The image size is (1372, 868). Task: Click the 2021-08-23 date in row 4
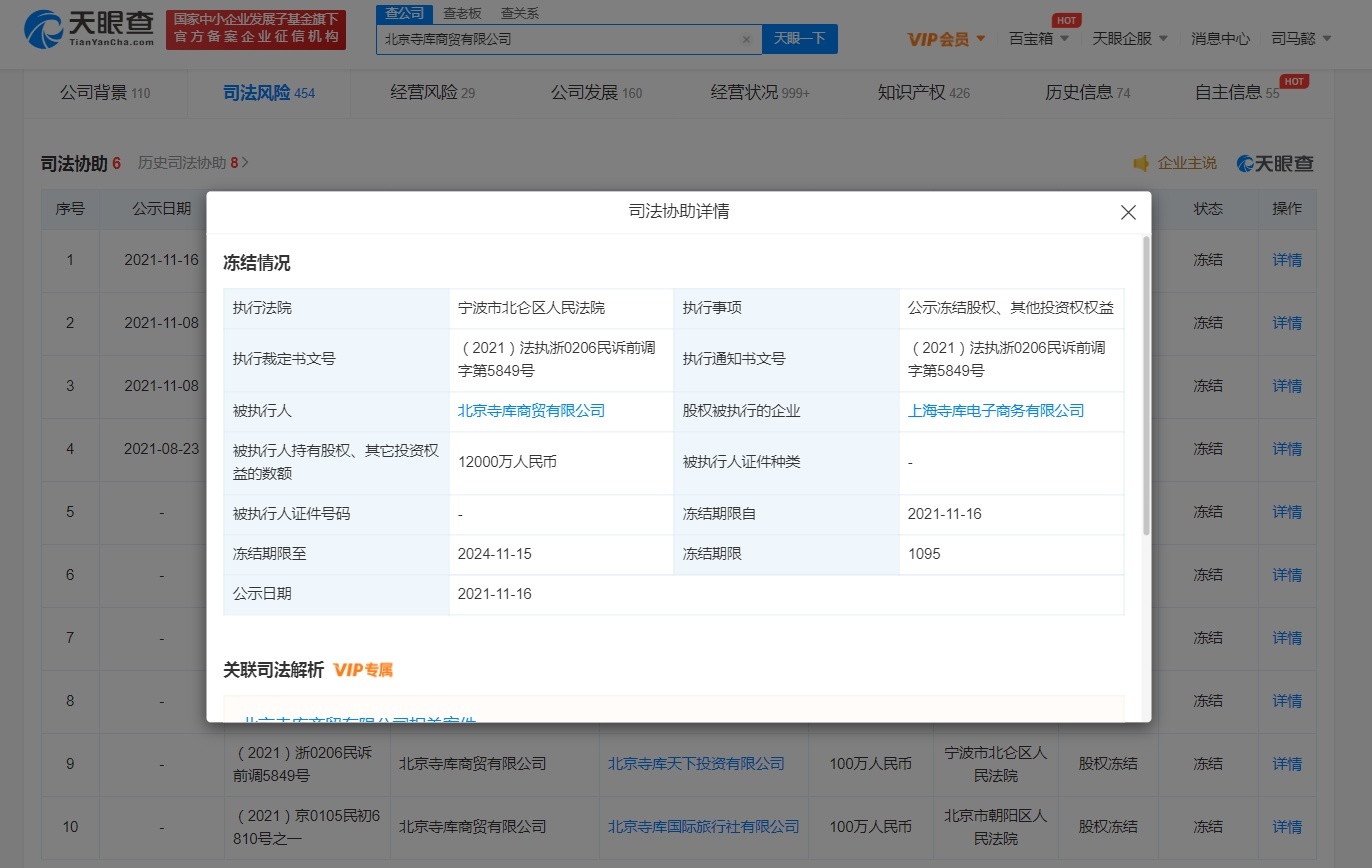162,449
